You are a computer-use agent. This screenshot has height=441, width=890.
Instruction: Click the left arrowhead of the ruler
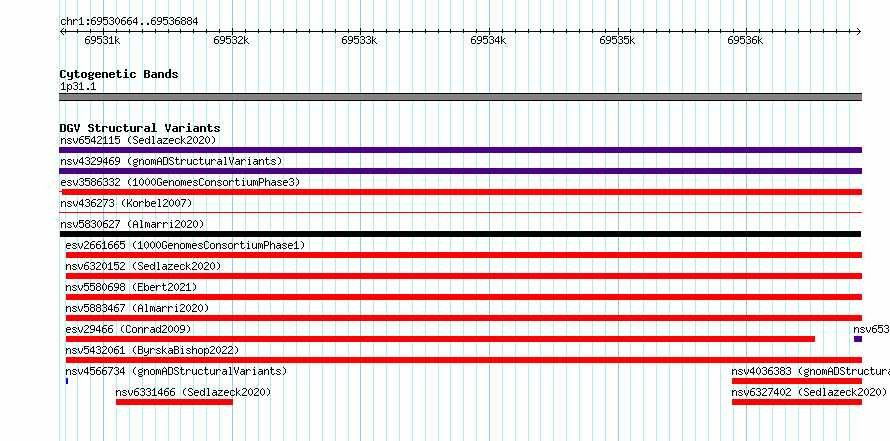coord(62,31)
